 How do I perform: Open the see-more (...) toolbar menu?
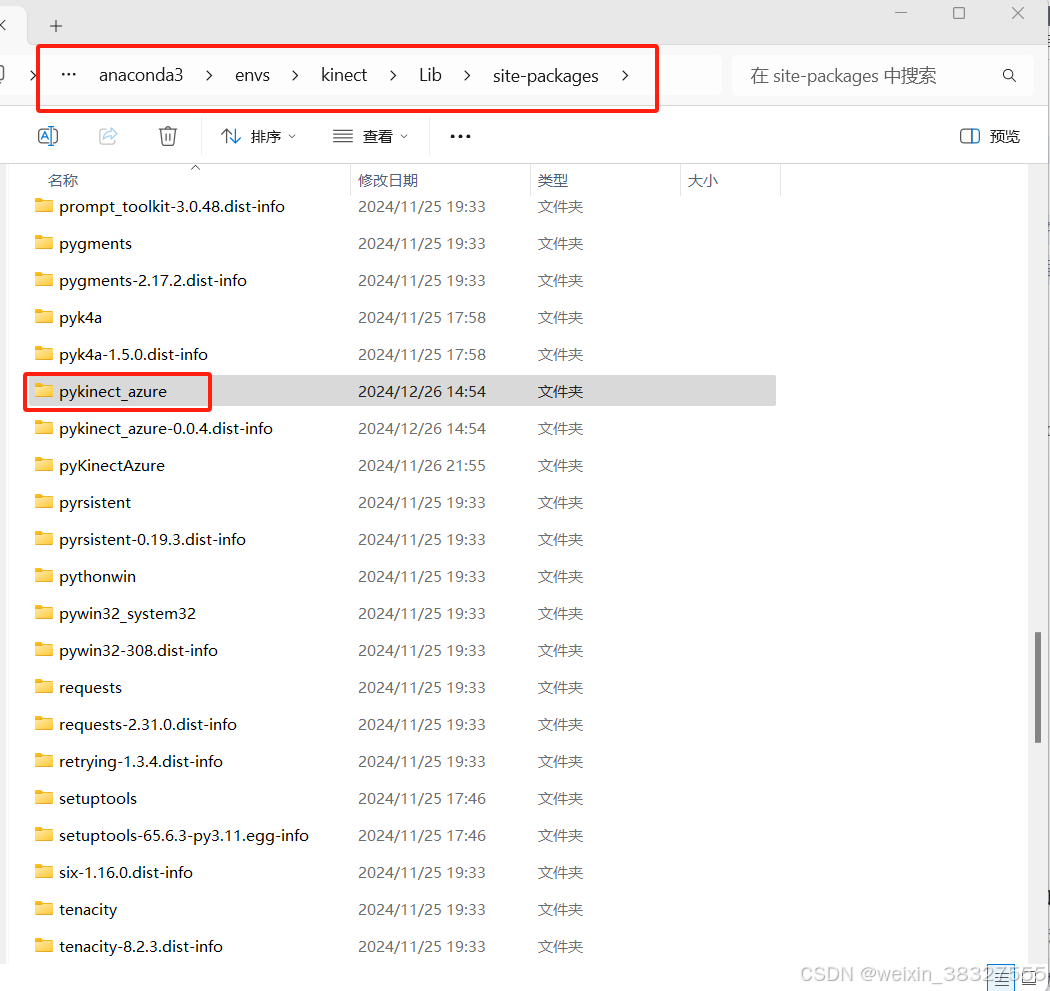(459, 135)
